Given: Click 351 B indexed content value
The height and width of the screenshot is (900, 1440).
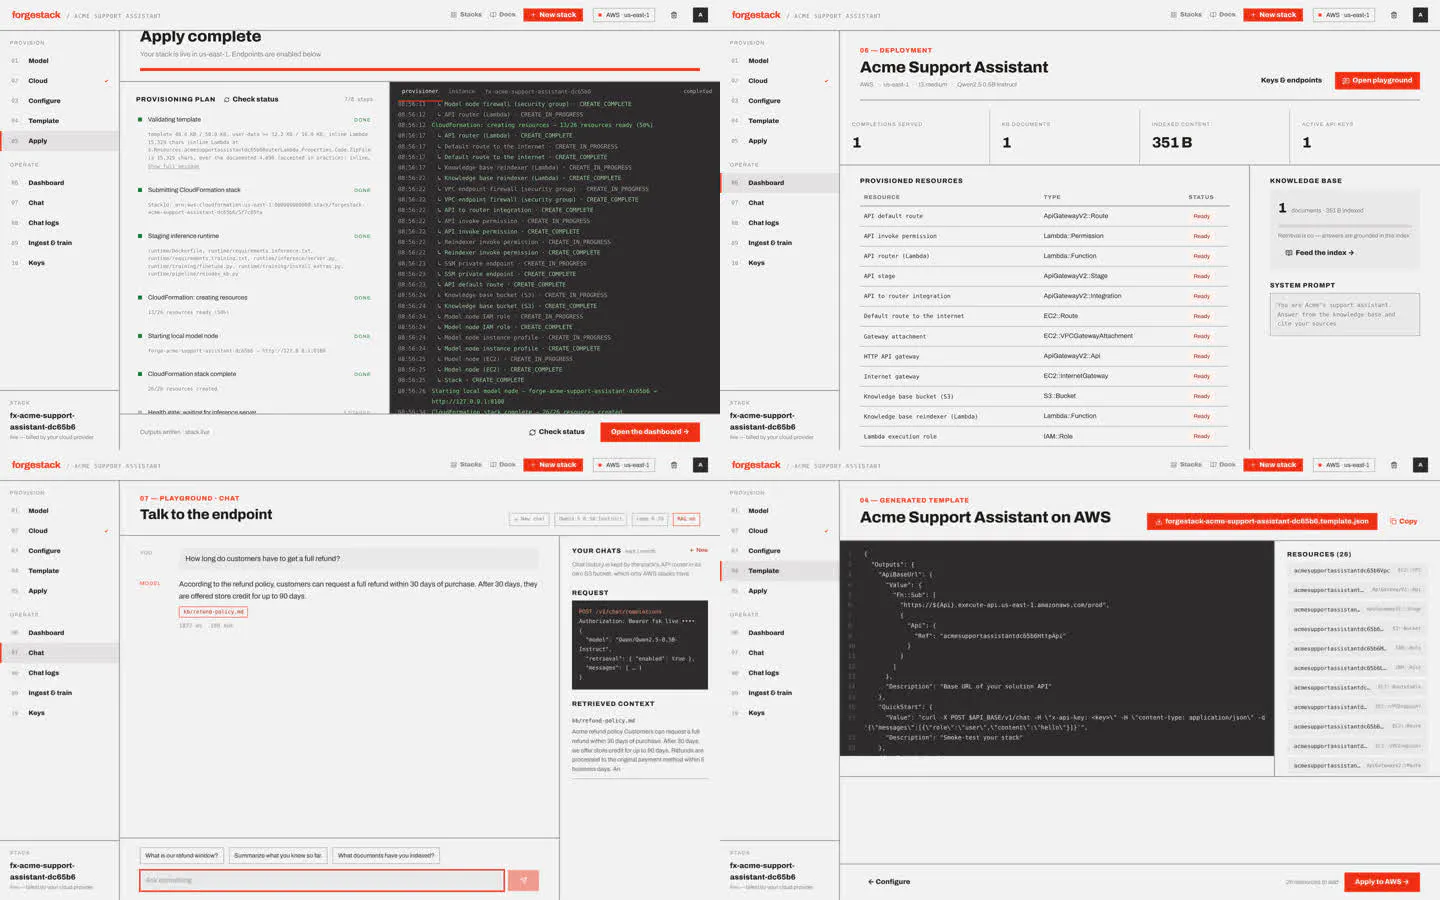Looking at the screenshot, I should click(x=1172, y=143).
